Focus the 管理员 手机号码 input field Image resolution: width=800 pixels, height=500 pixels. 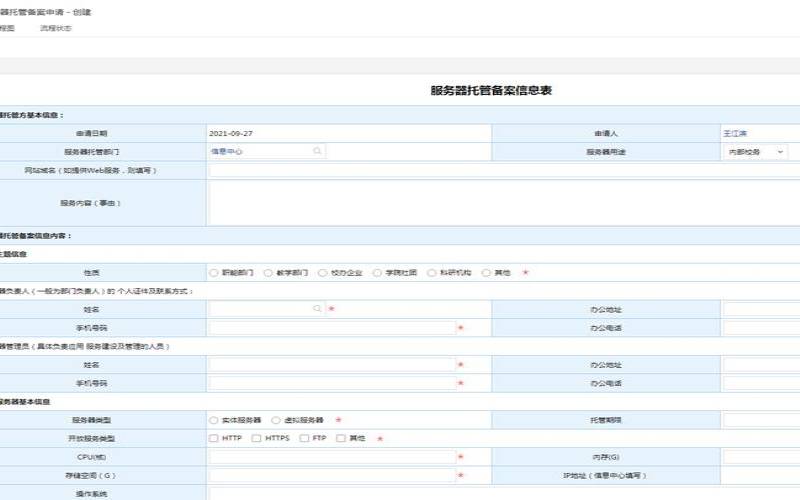(332, 383)
